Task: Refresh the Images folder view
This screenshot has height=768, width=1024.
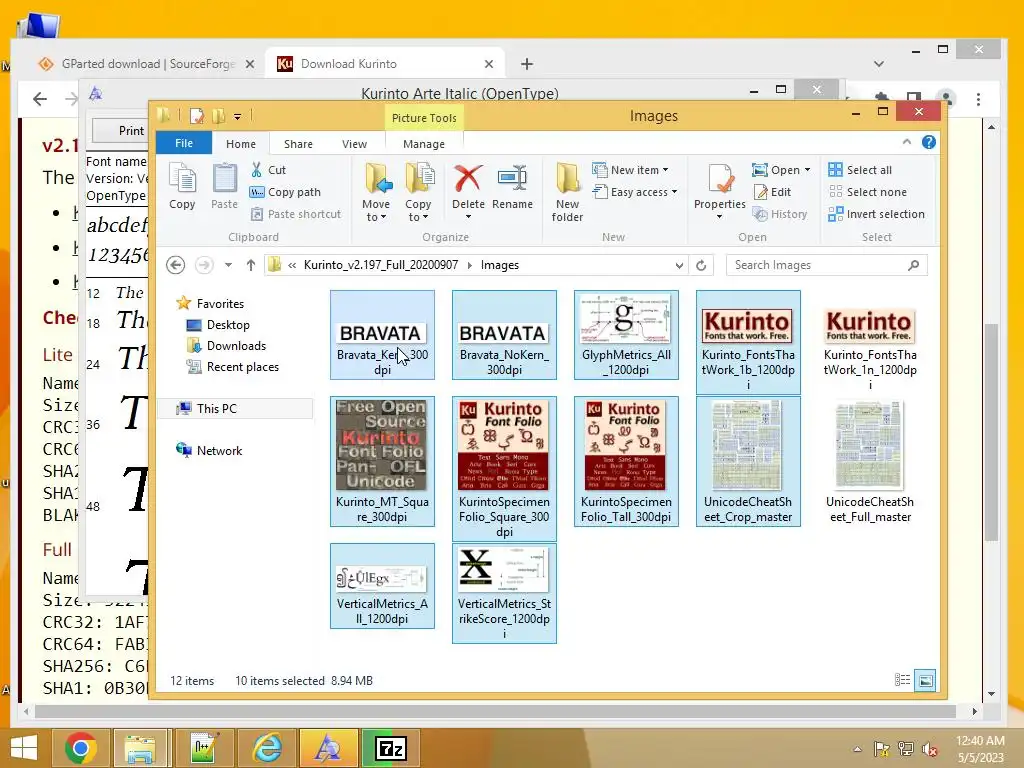Action: tap(701, 265)
